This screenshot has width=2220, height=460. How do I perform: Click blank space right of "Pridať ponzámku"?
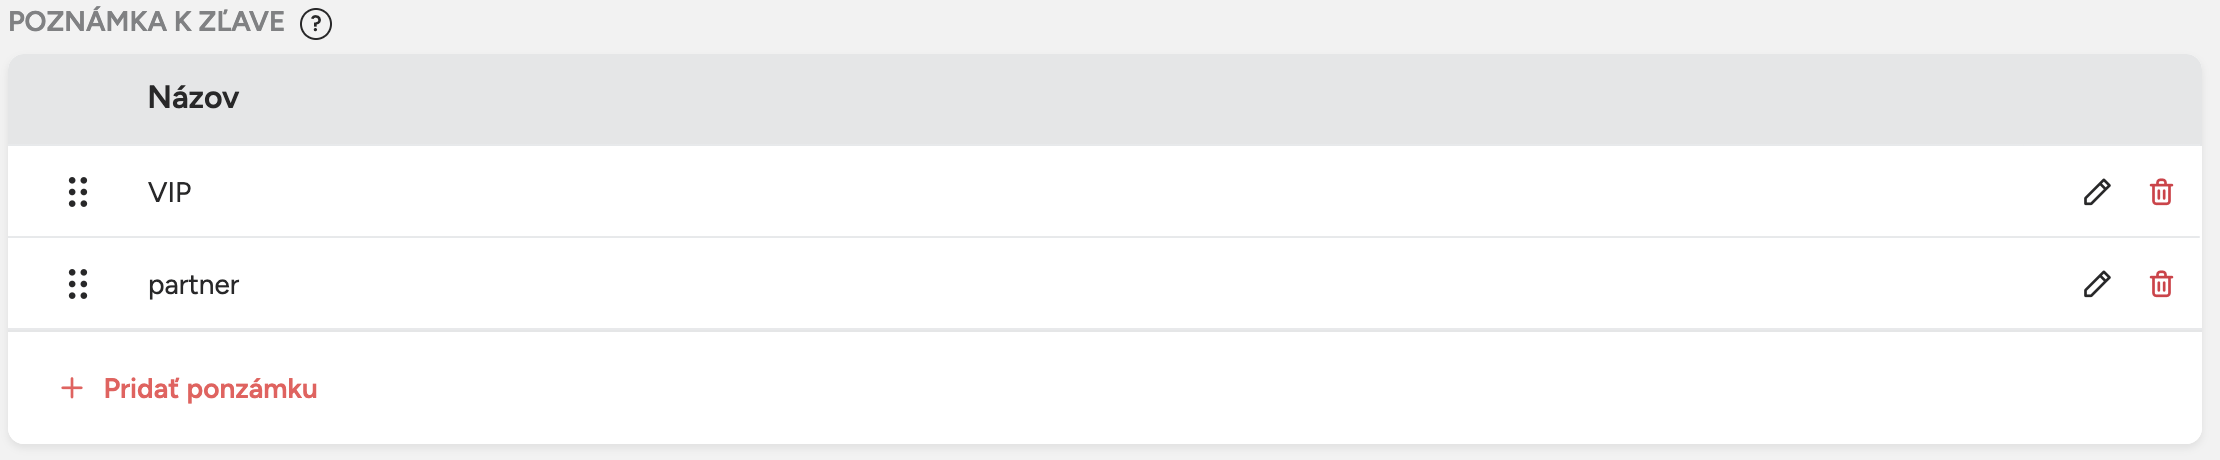[1100, 388]
